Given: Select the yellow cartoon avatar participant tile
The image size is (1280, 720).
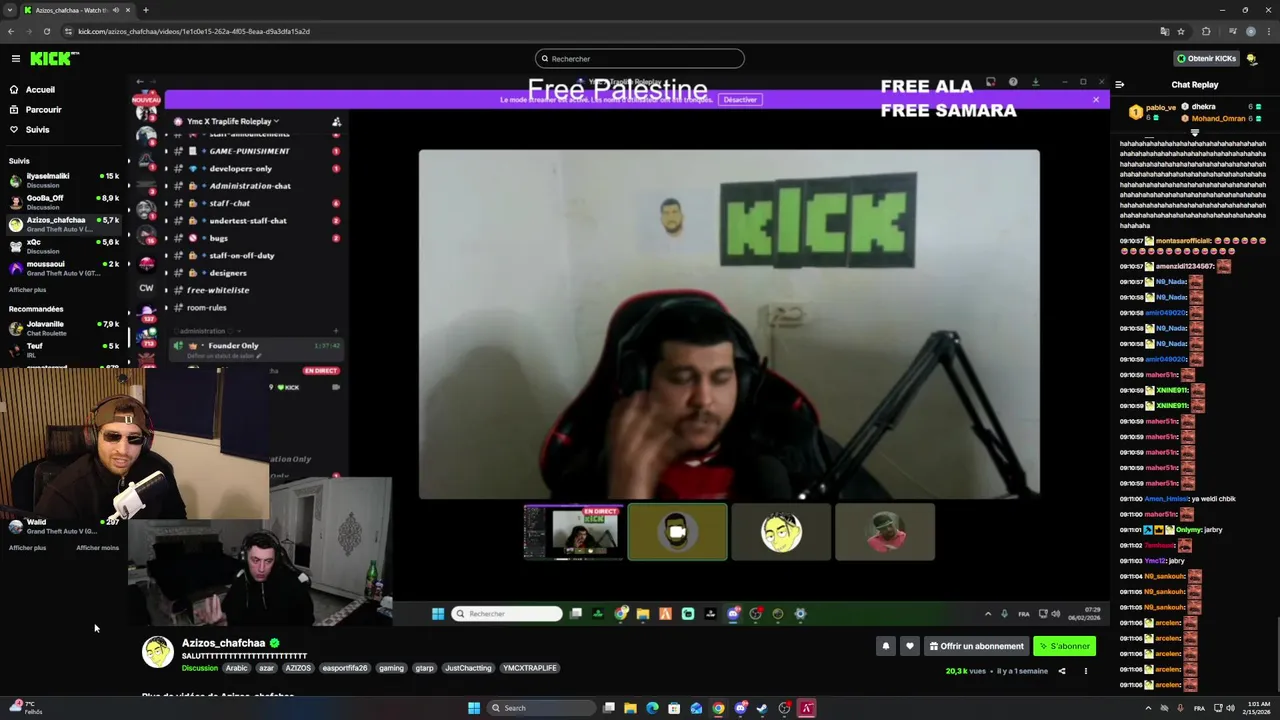Looking at the screenshot, I should 781,532.
